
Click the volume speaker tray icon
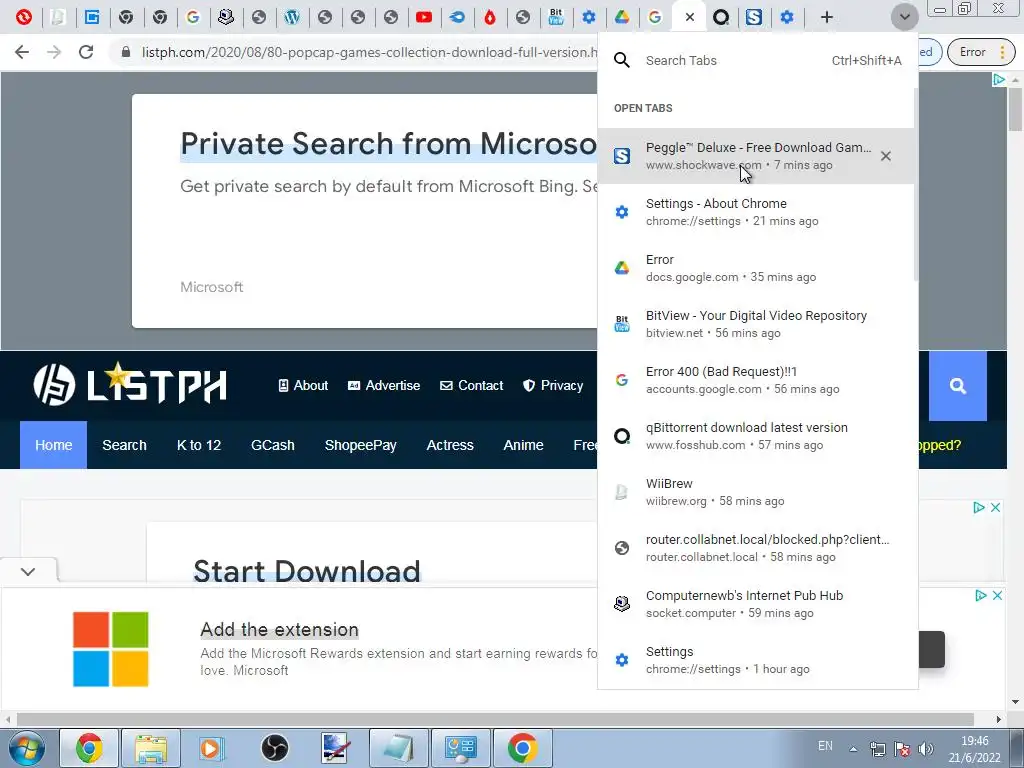point(925,748)
